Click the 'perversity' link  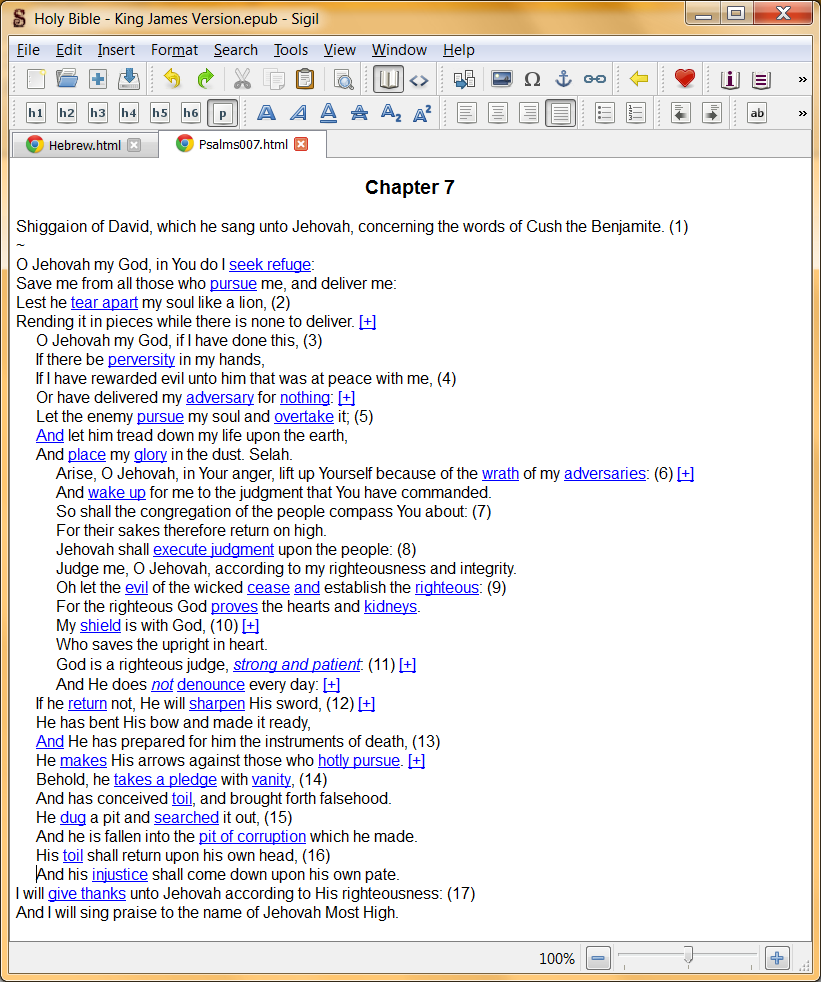point(141,359)
